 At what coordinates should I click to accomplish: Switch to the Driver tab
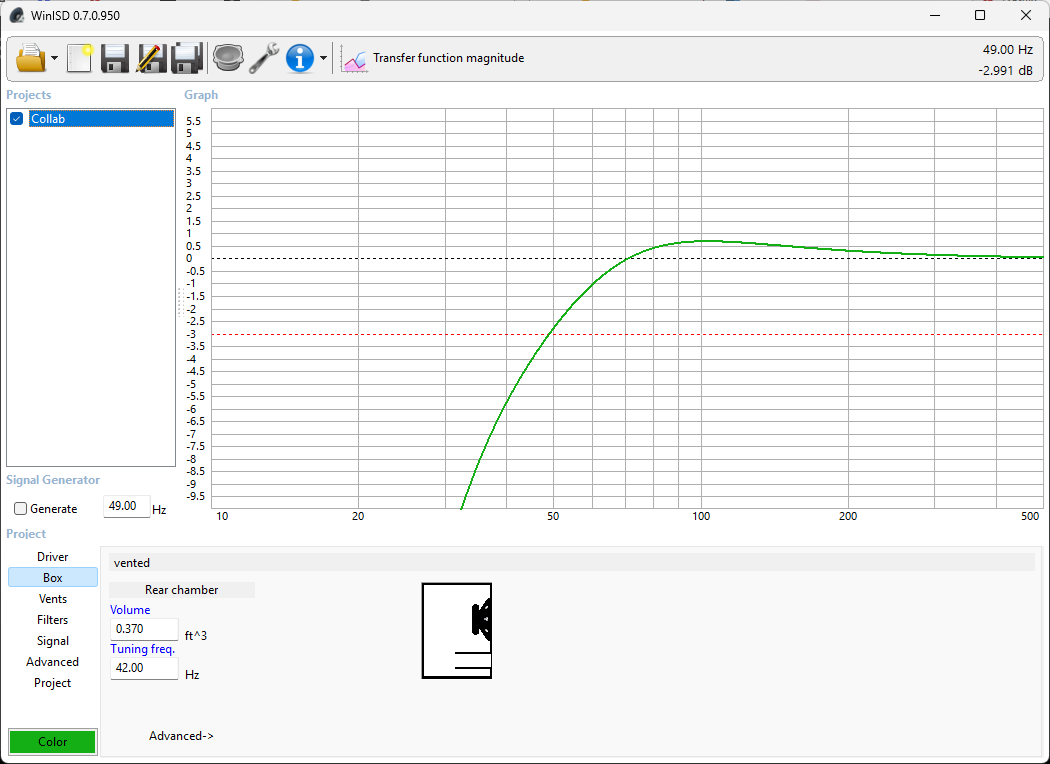click(53, 557)
